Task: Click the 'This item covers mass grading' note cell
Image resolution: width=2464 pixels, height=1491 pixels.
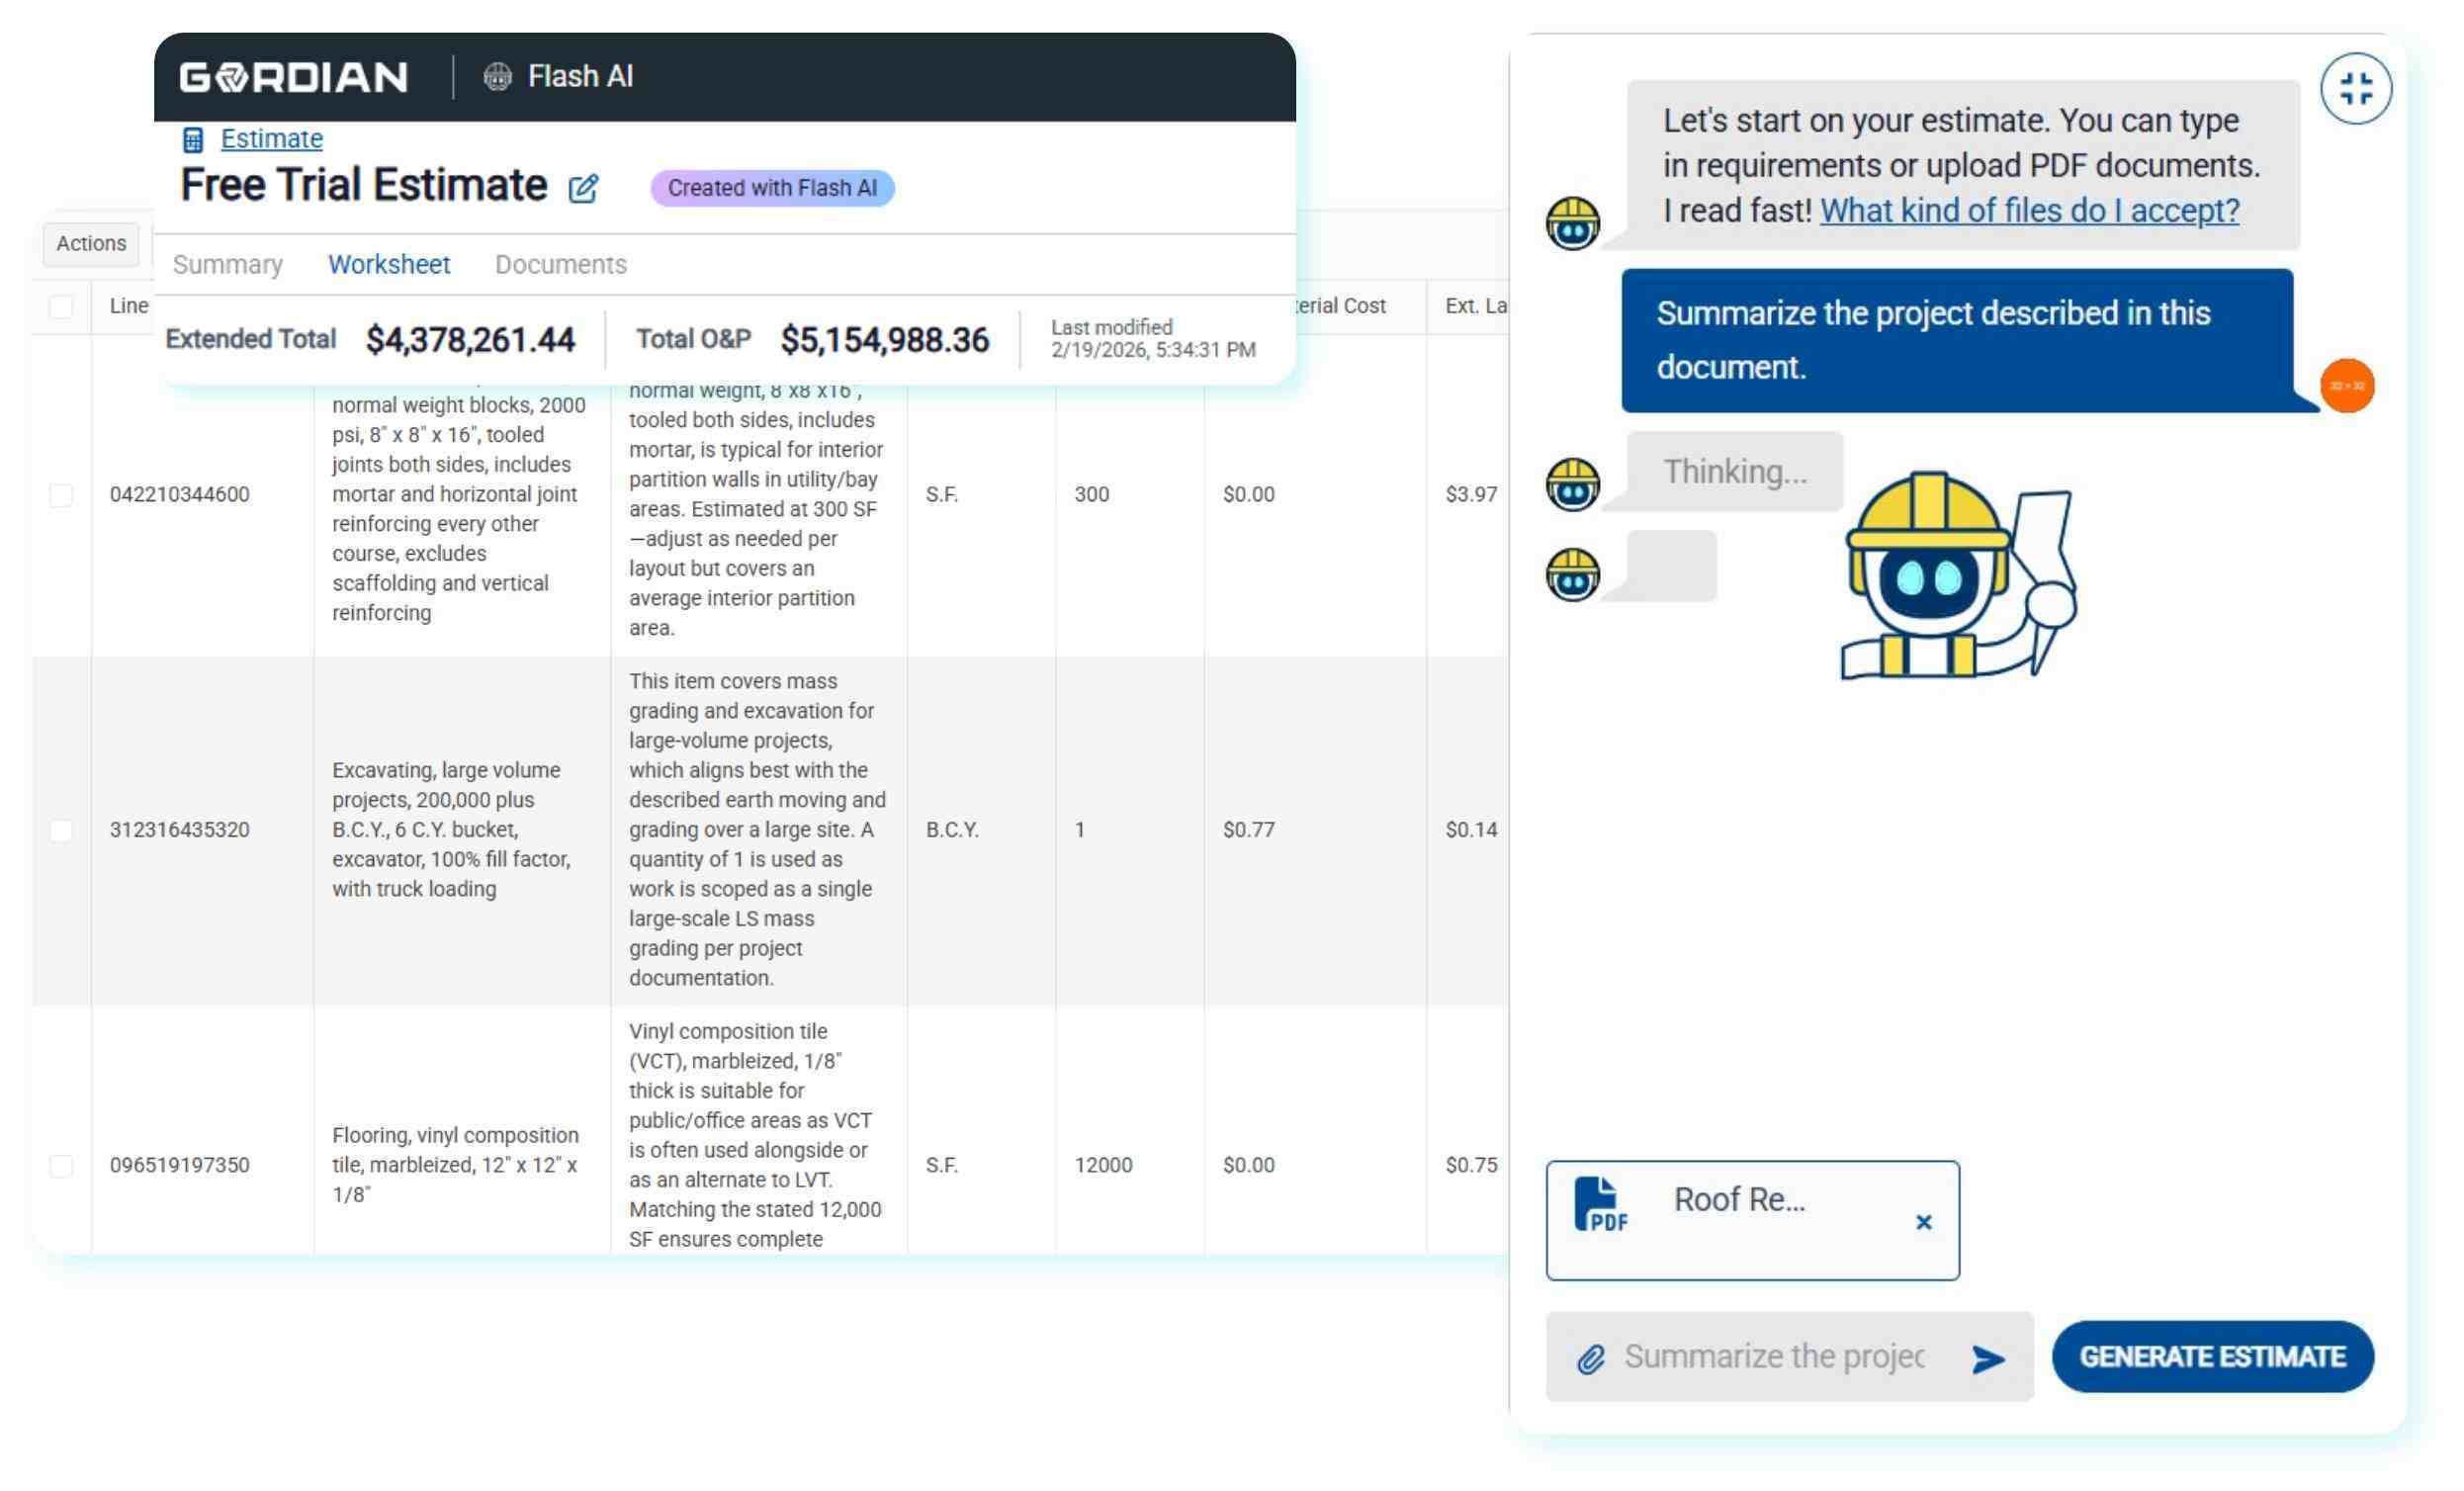Action: coord(757,830)
